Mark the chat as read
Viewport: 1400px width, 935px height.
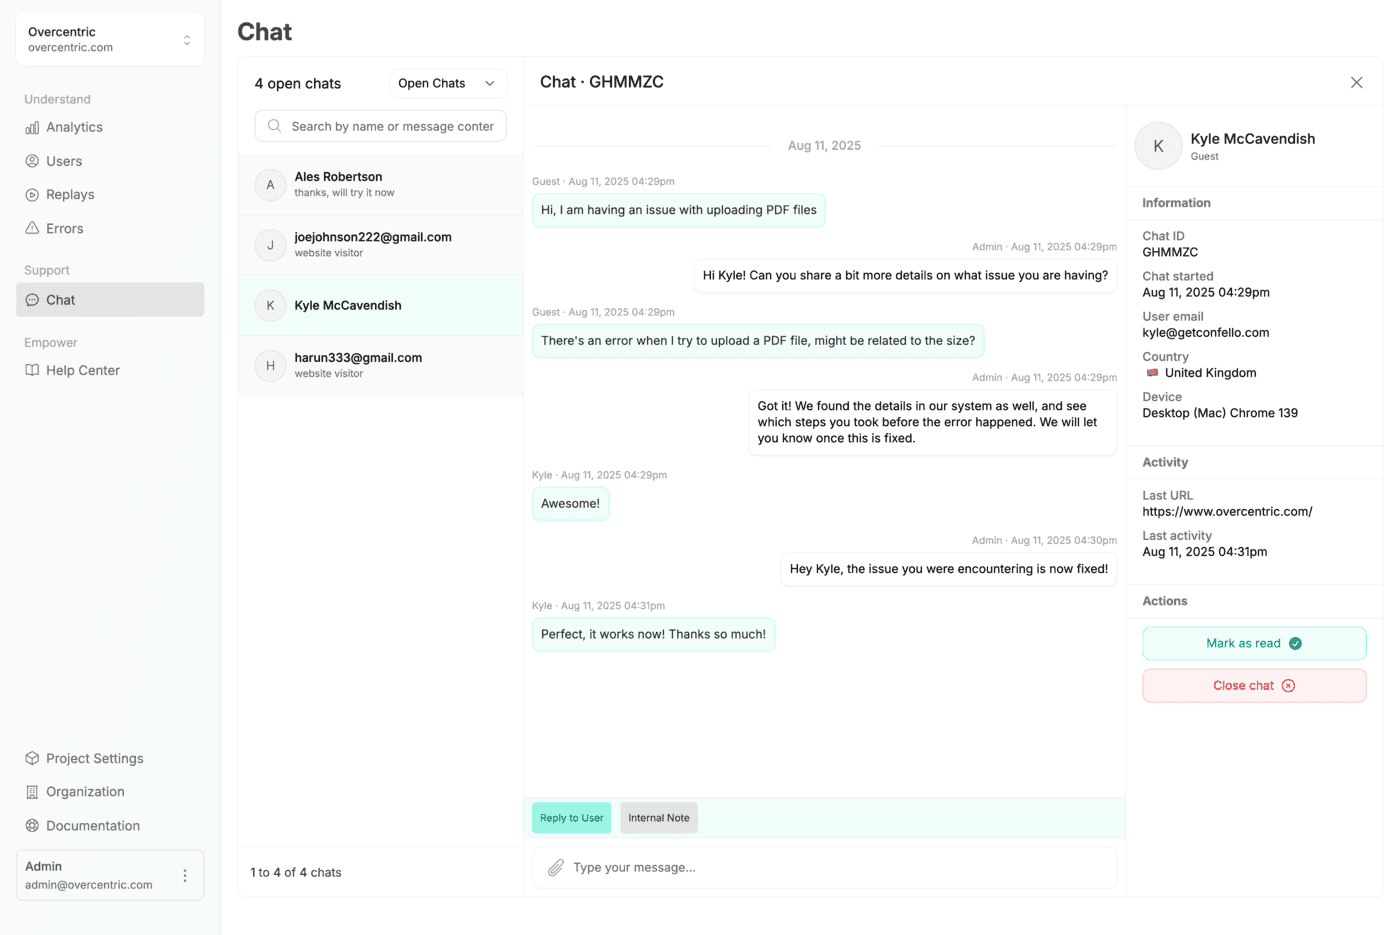(1253, 644)
